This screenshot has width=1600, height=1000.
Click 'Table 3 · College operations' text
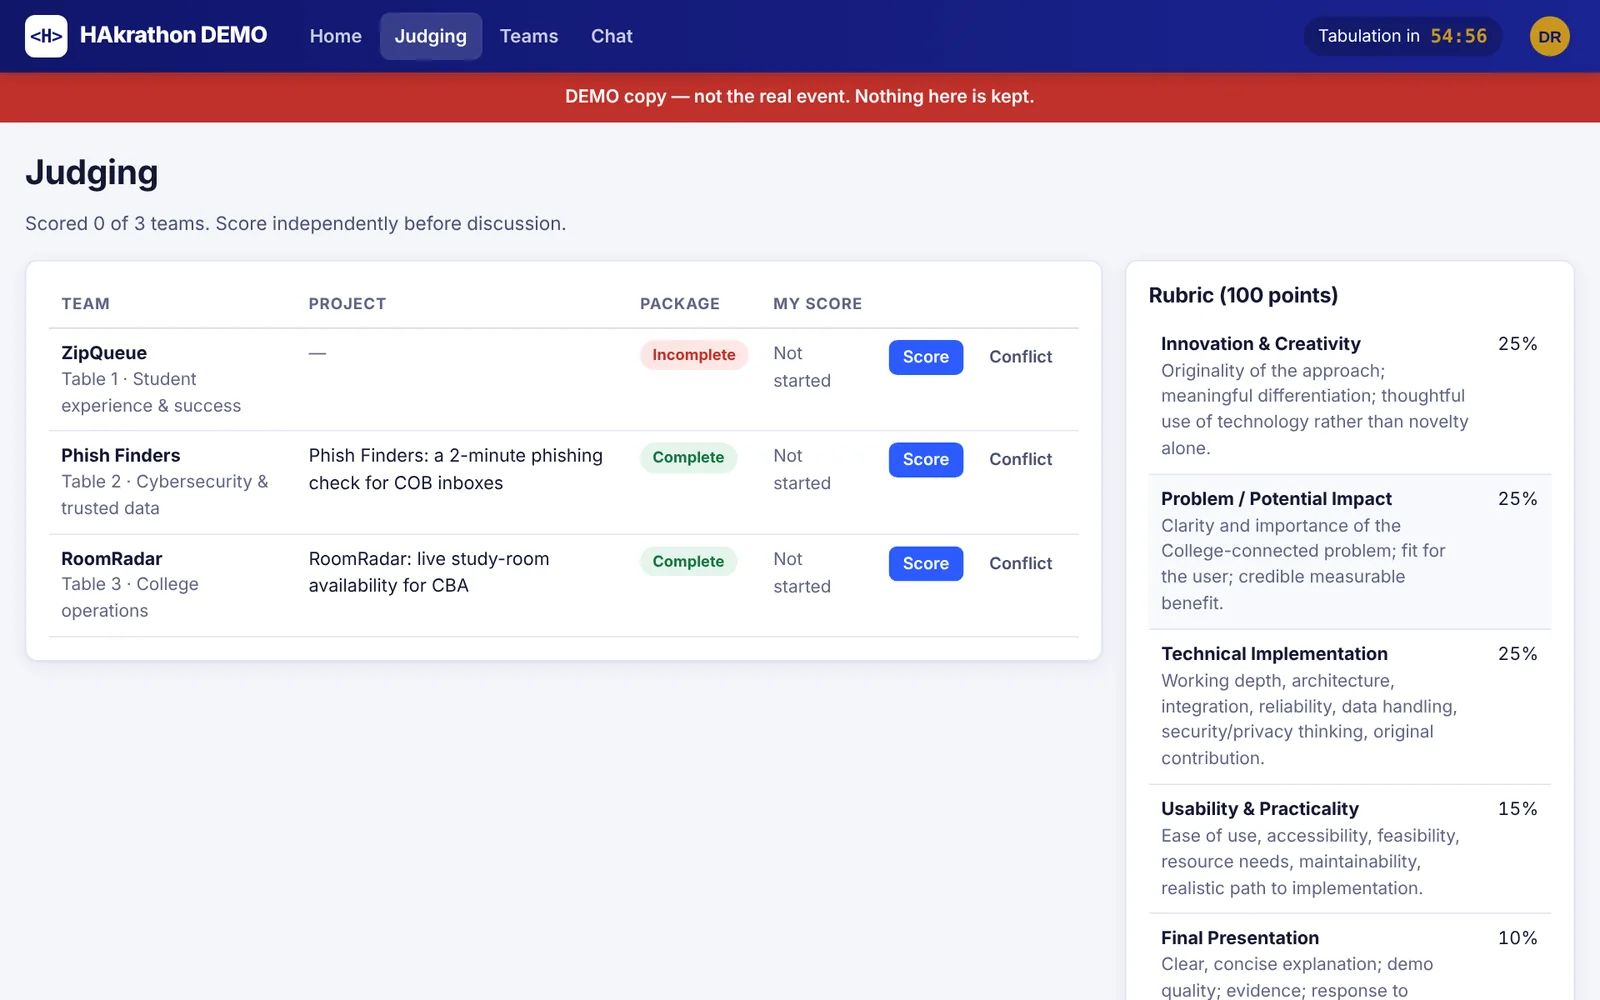pyautogui.click(x=130, y=598)
